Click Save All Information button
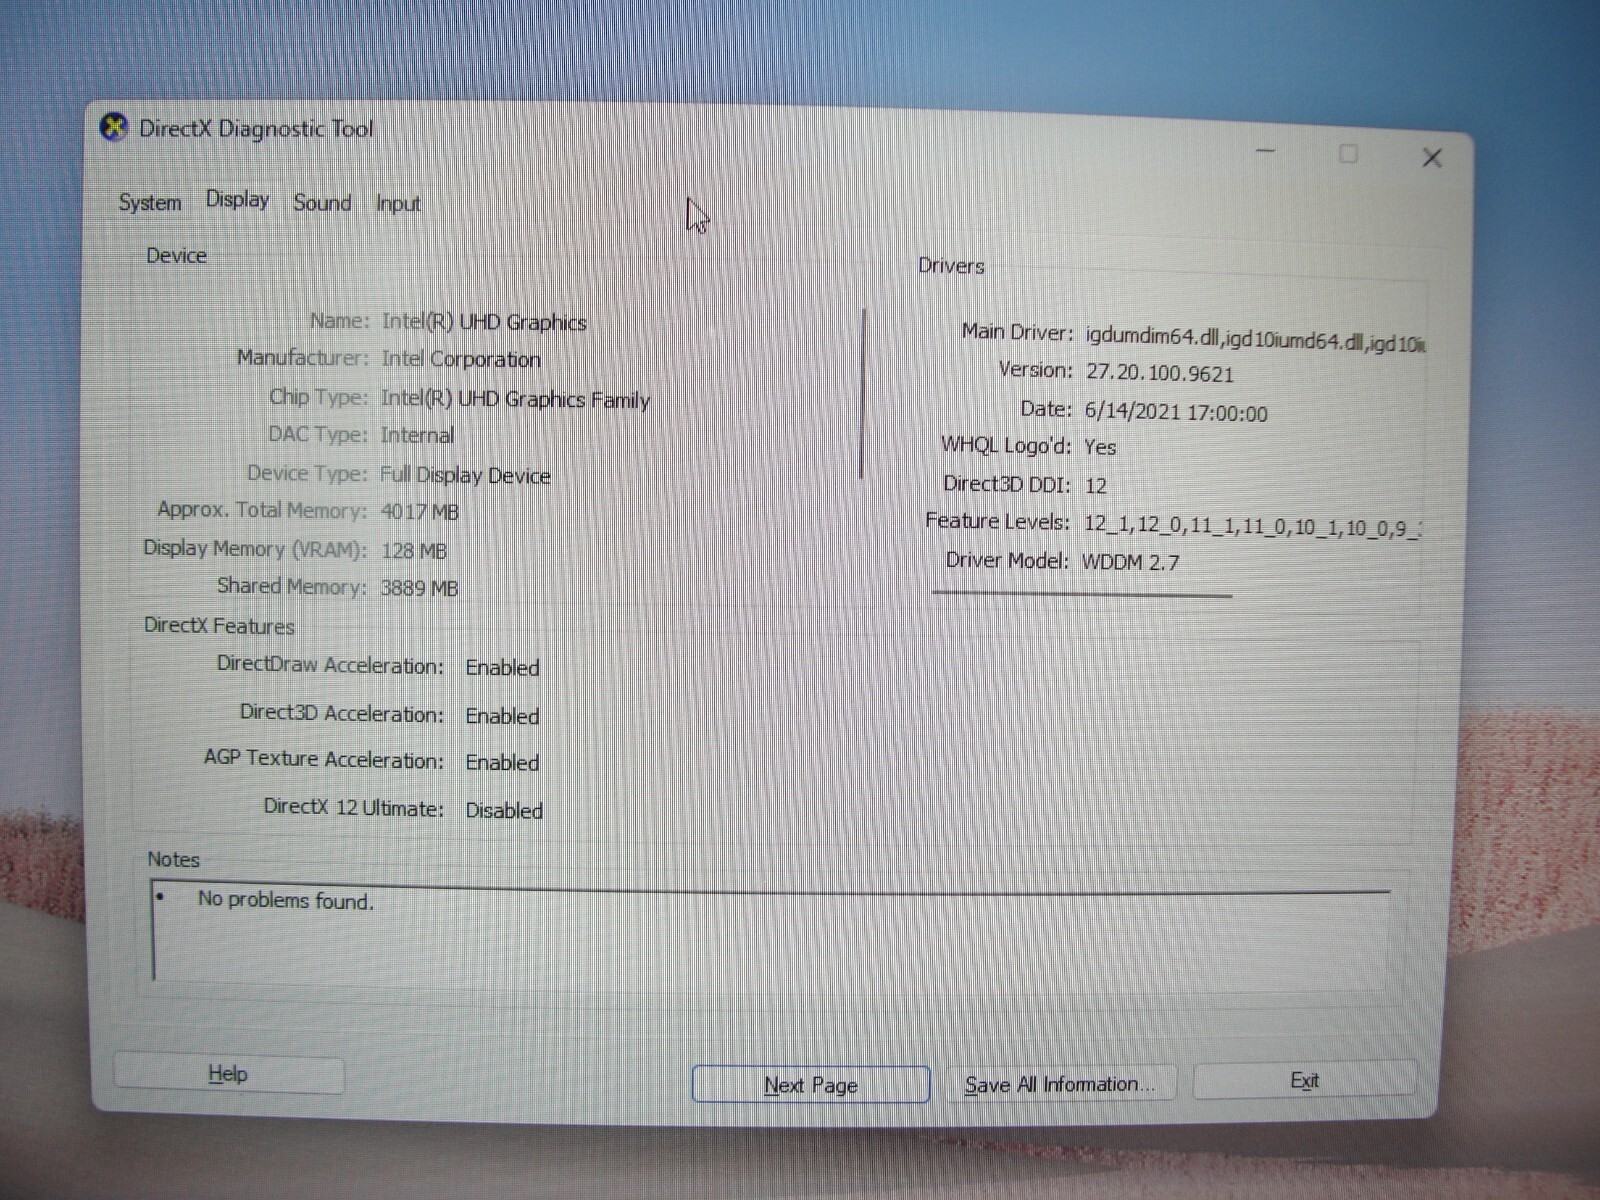Image resolution: width=1600 pixels, height=1200 pixels. coord(1060,1084)
